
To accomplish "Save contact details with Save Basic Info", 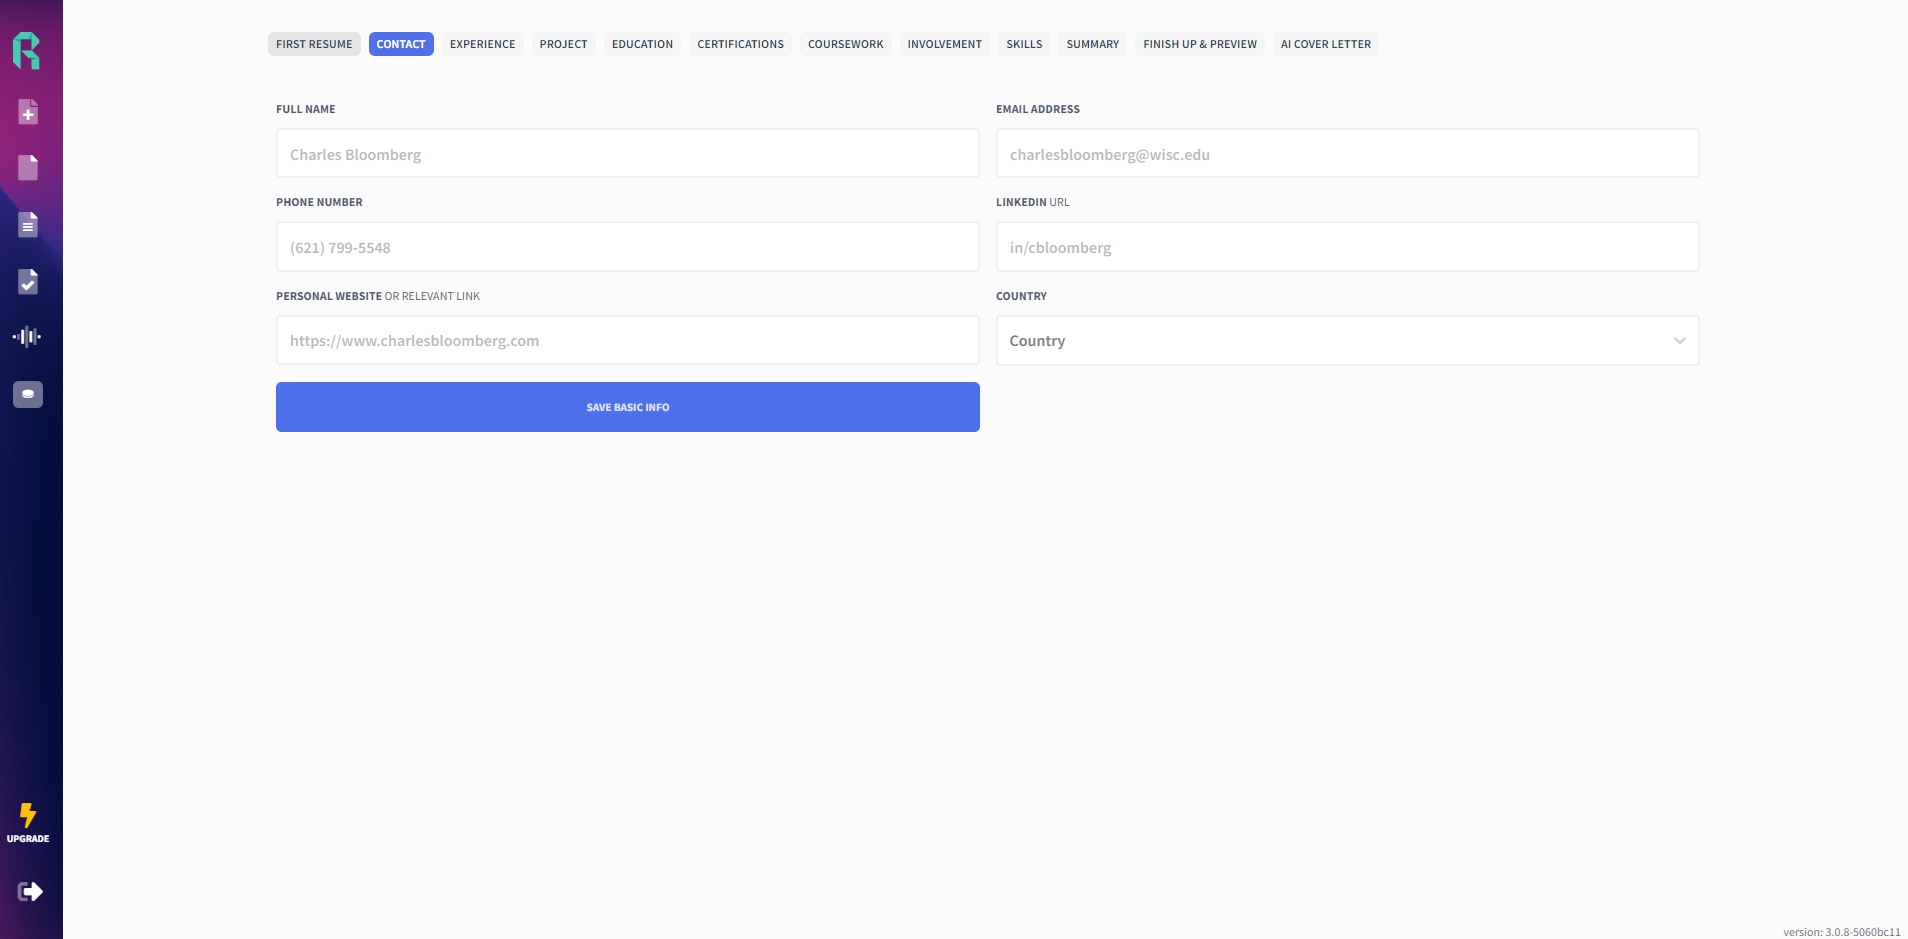I will click(628, 407).
